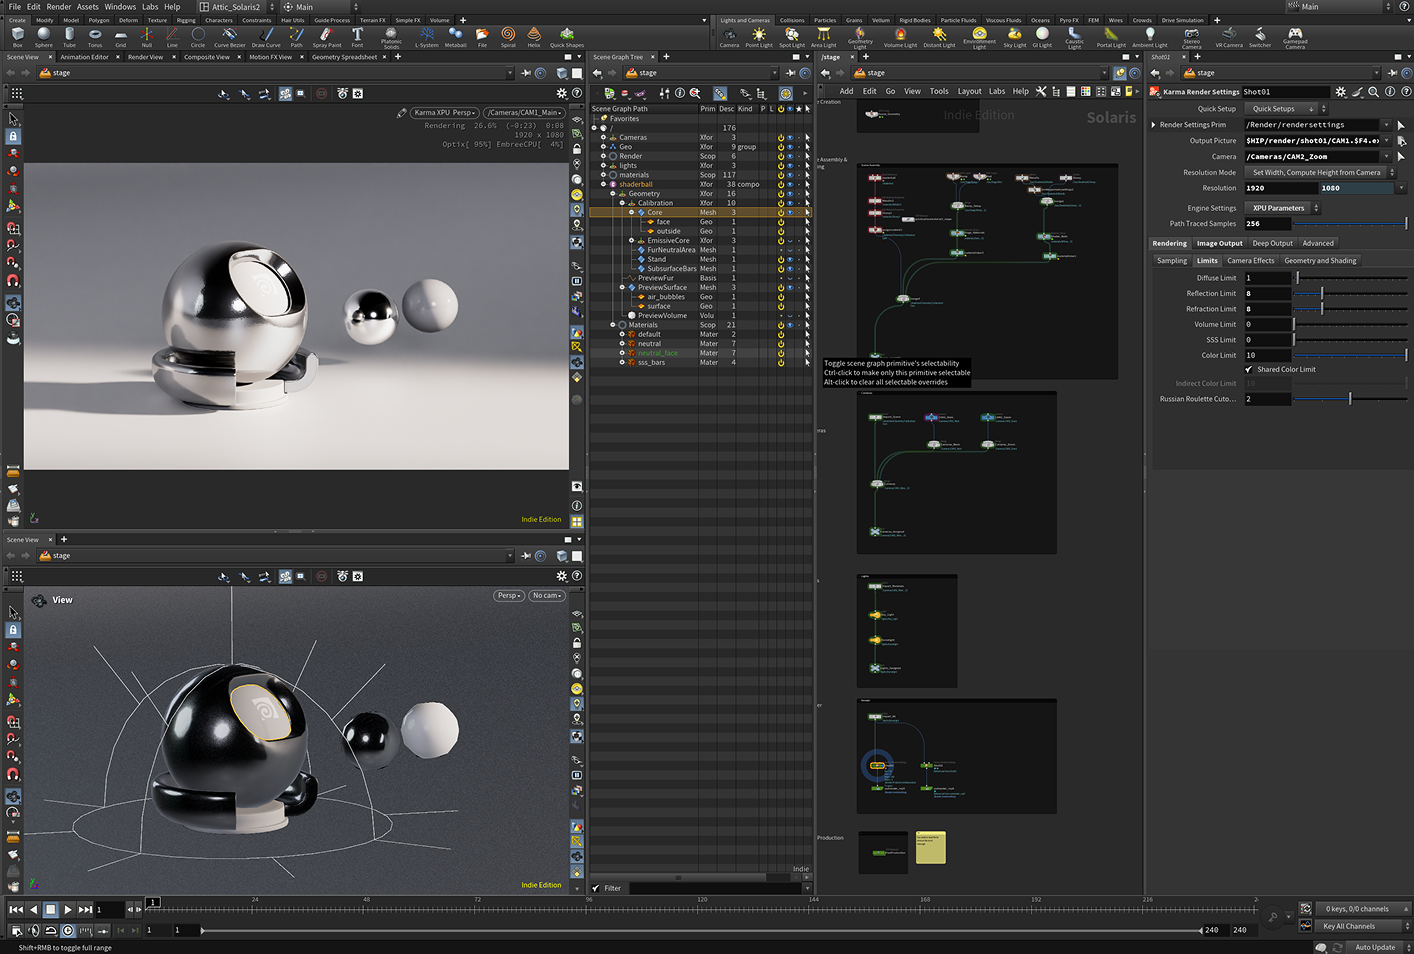Toggle the activation switch on the Core mesh
The height and width of the screenshot is (954, 1414).
click(781, 212)
